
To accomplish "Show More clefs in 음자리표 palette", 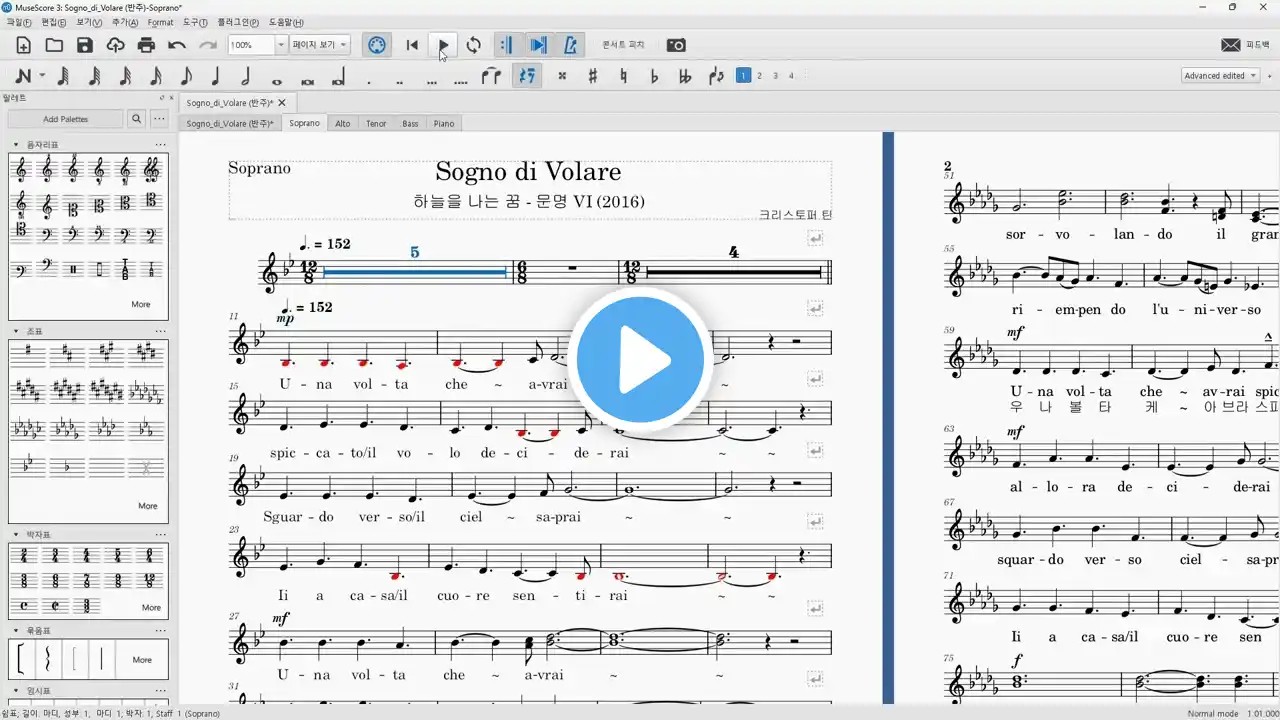I will 141,304.
